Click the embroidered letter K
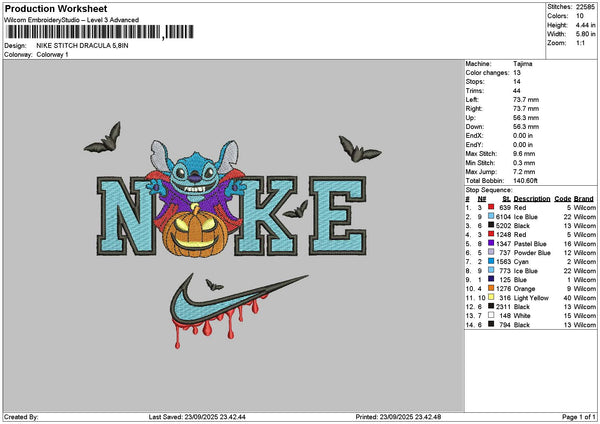Image resolution: width=600 pixels, height=424 pixels. pyautogui.click(x=266, y=216)
